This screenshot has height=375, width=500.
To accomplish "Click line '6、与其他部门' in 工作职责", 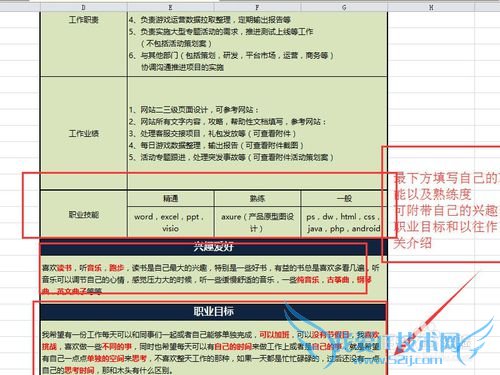I will 231,55.
